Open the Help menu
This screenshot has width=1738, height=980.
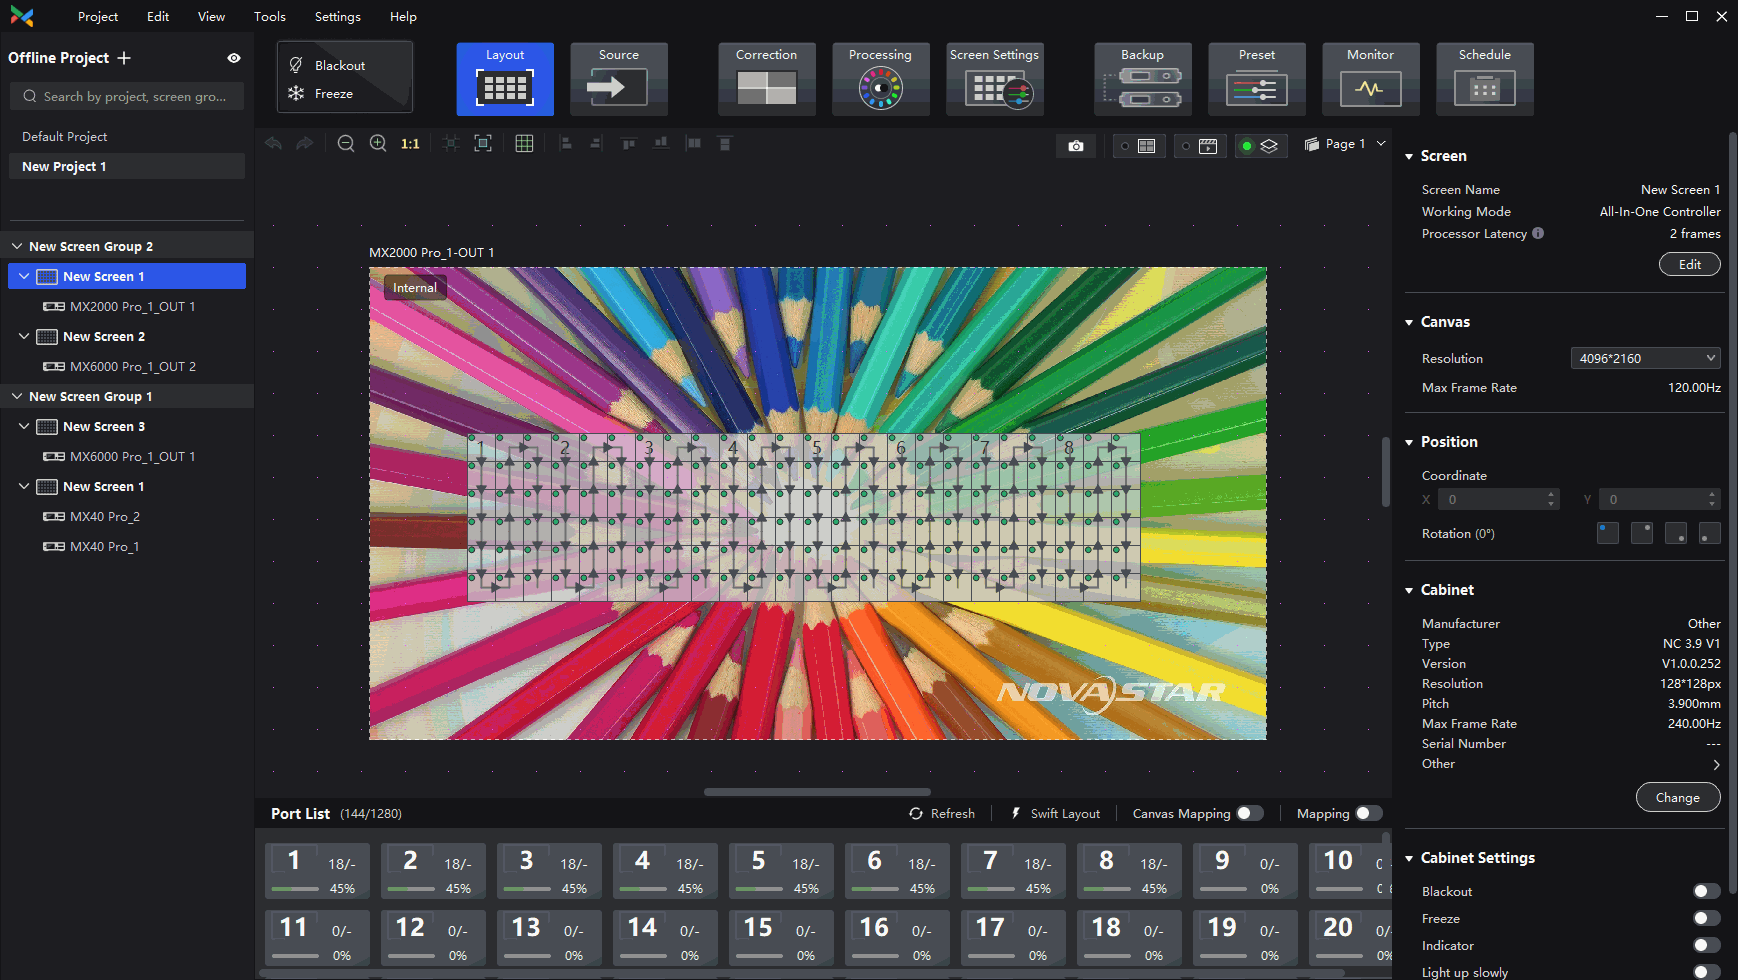pos(403,17)
